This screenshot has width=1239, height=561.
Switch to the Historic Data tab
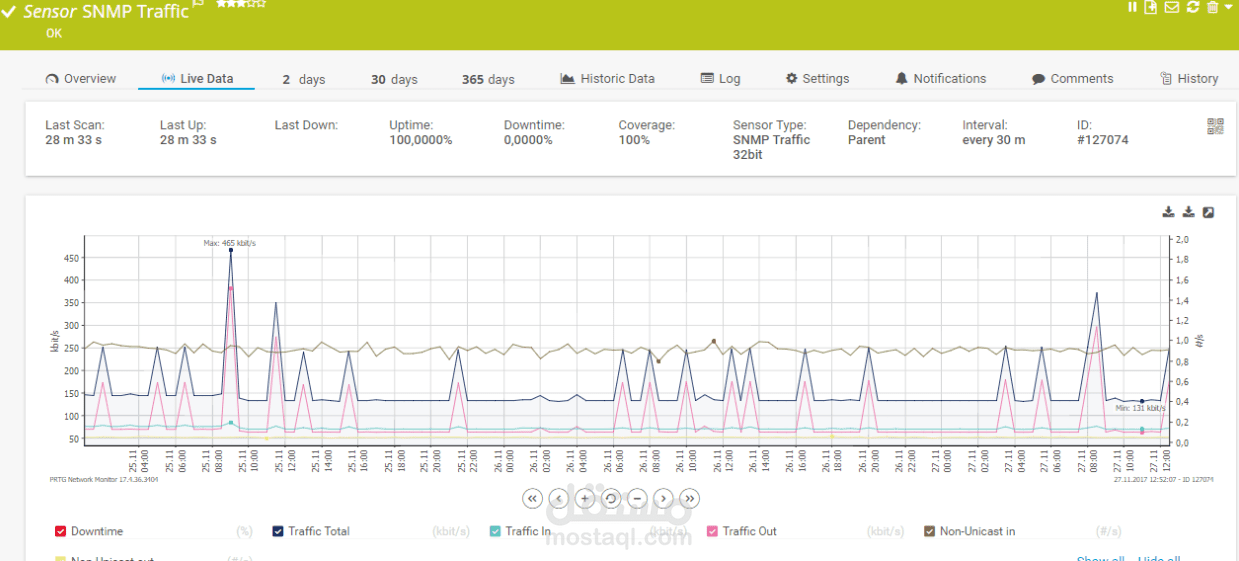coord(608,79)
